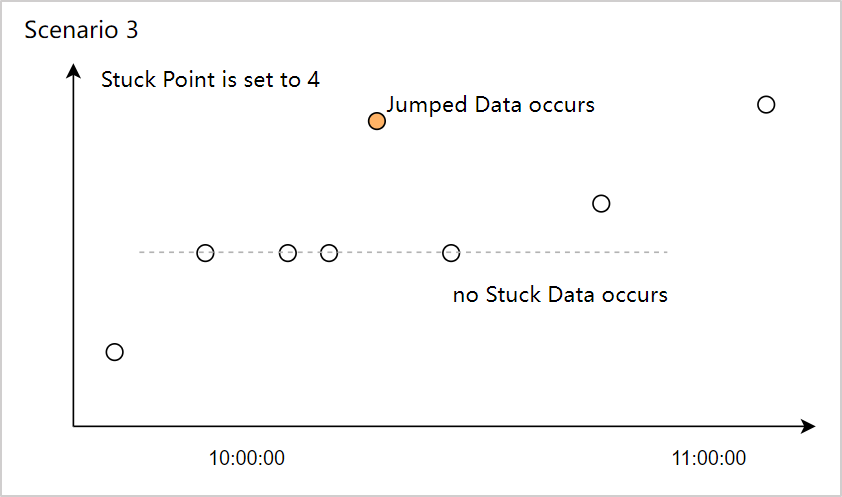This screenshot has height=497, width=842.
Task: Click the orange Jumped Data point
Action: (x=376, y=121)
